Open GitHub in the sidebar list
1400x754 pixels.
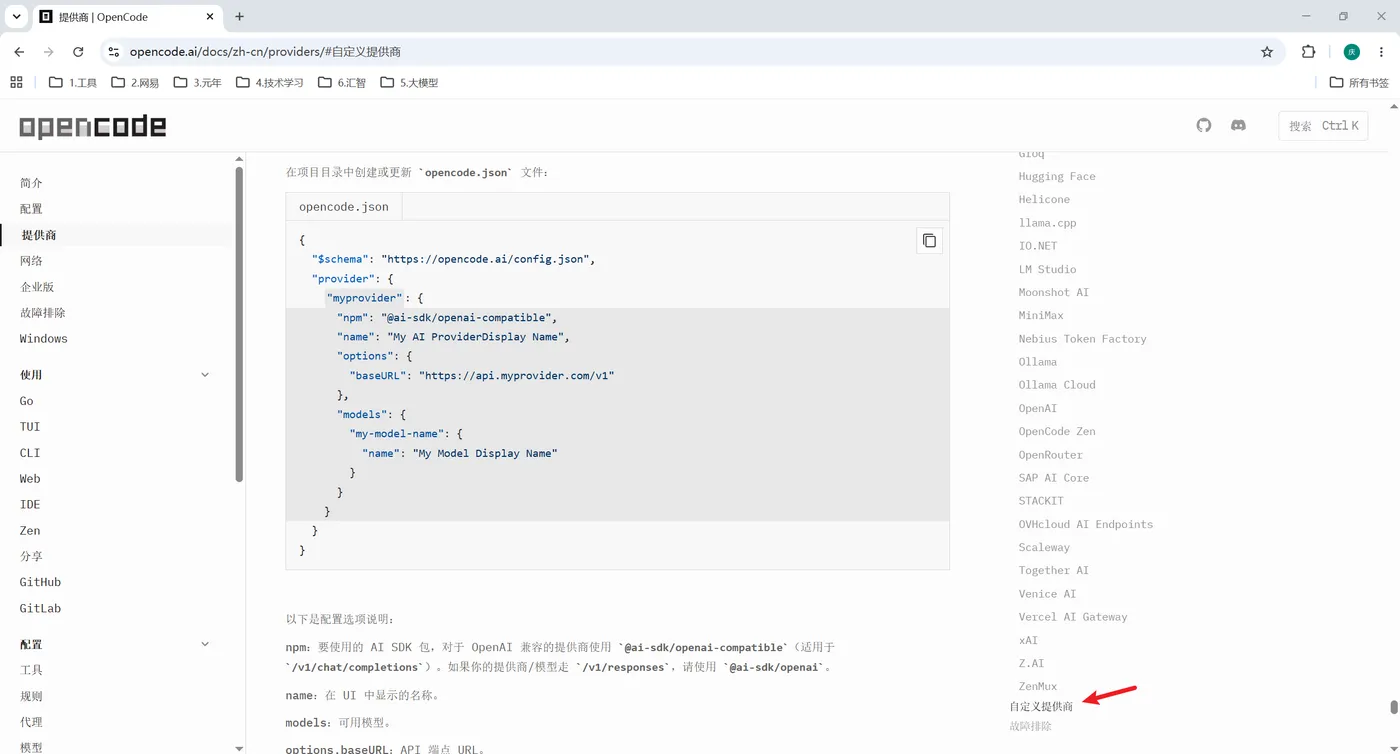(40, 582)
